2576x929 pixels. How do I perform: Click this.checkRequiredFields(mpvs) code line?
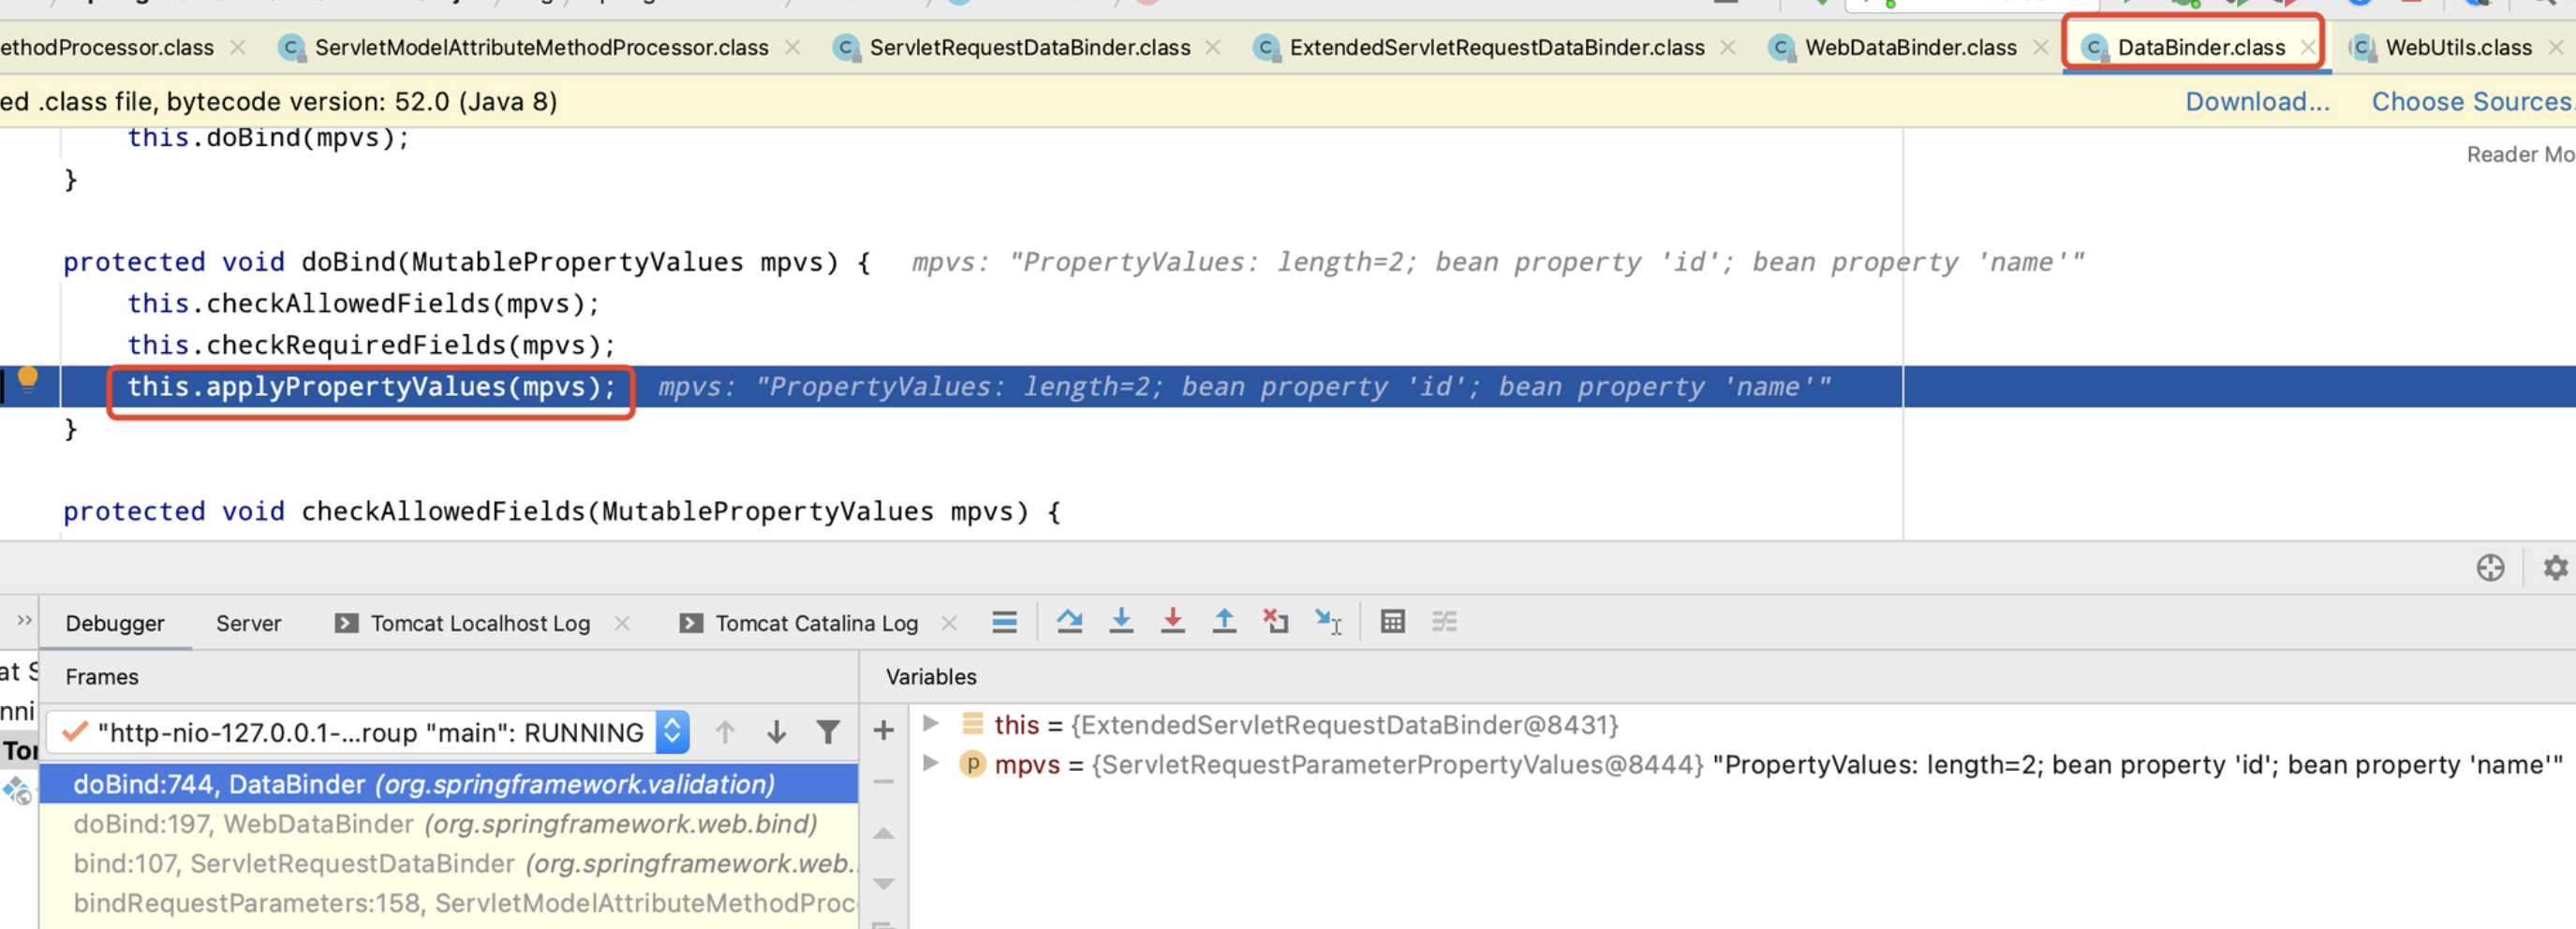371,345
